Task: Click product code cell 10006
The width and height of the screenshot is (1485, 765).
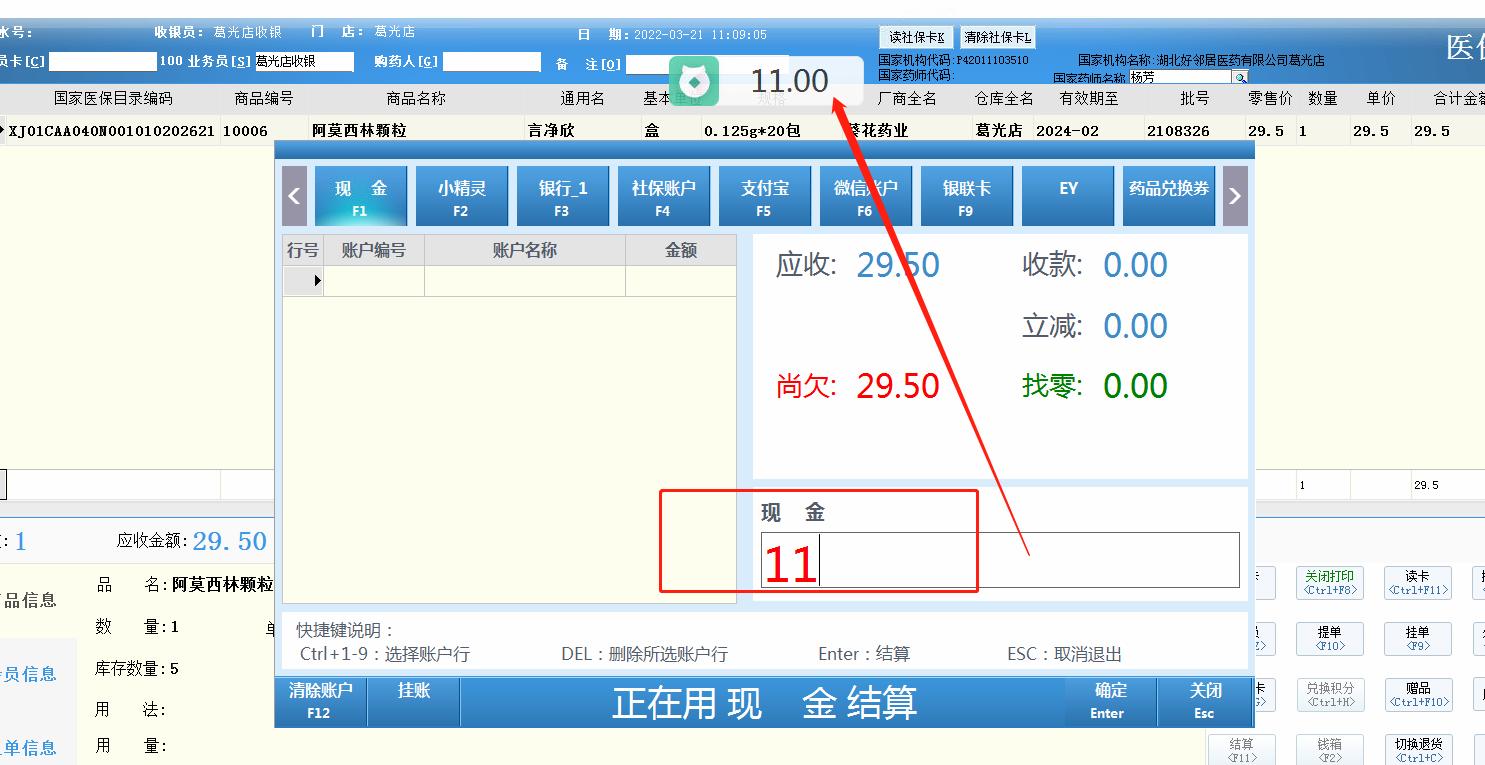Action: point(263,131)
